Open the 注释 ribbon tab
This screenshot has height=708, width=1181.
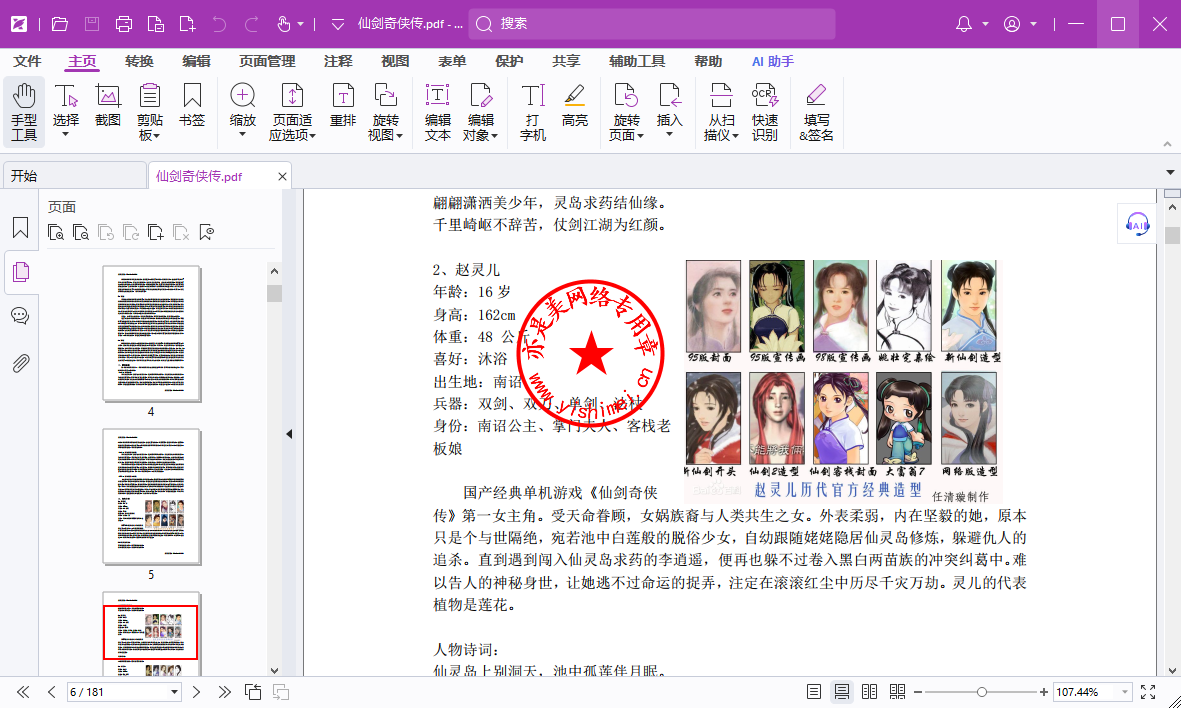coord(338,61)
